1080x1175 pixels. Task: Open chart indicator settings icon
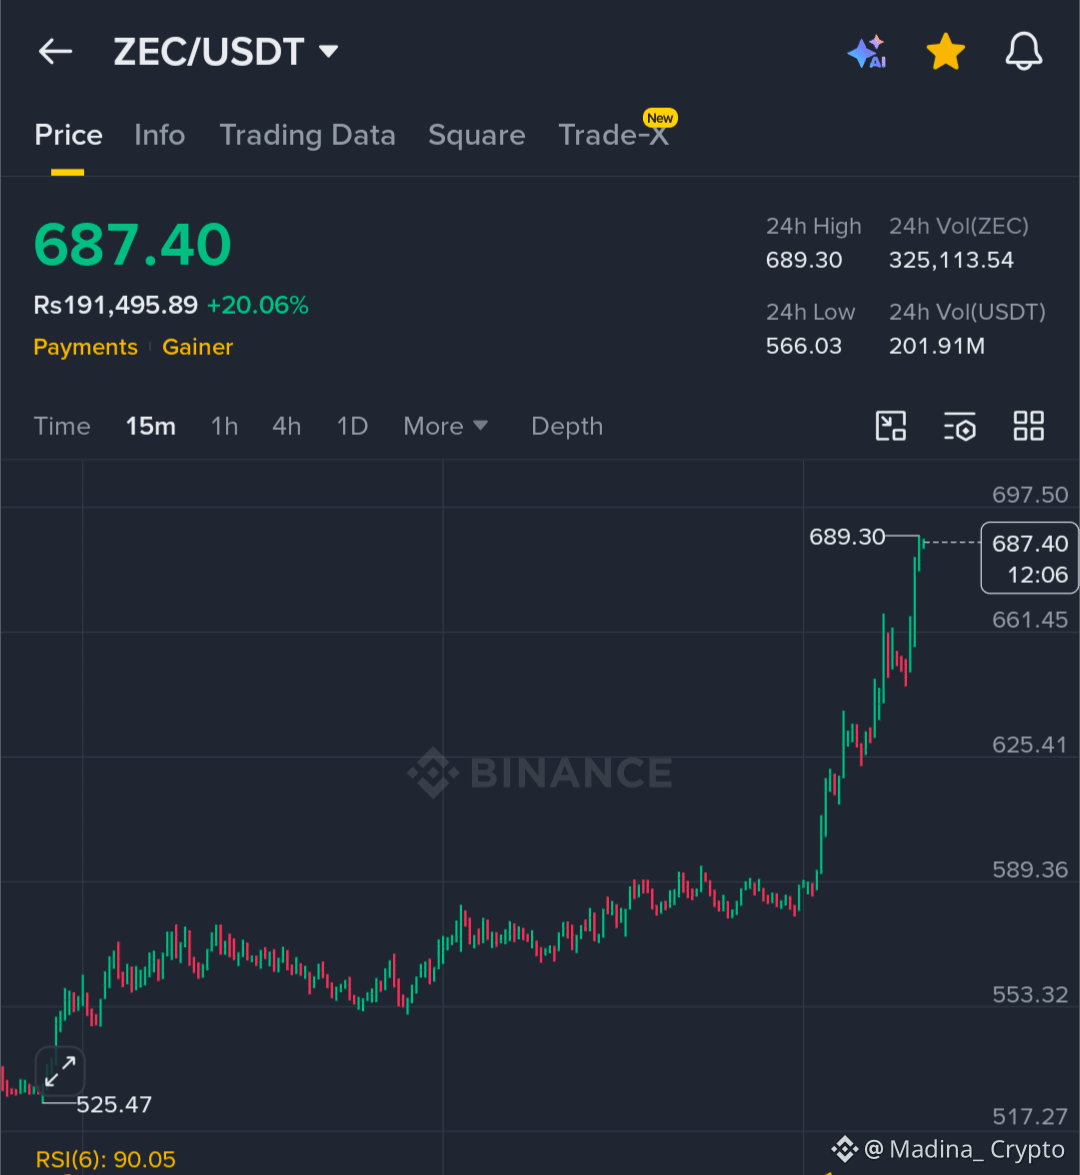pos(959,426)
